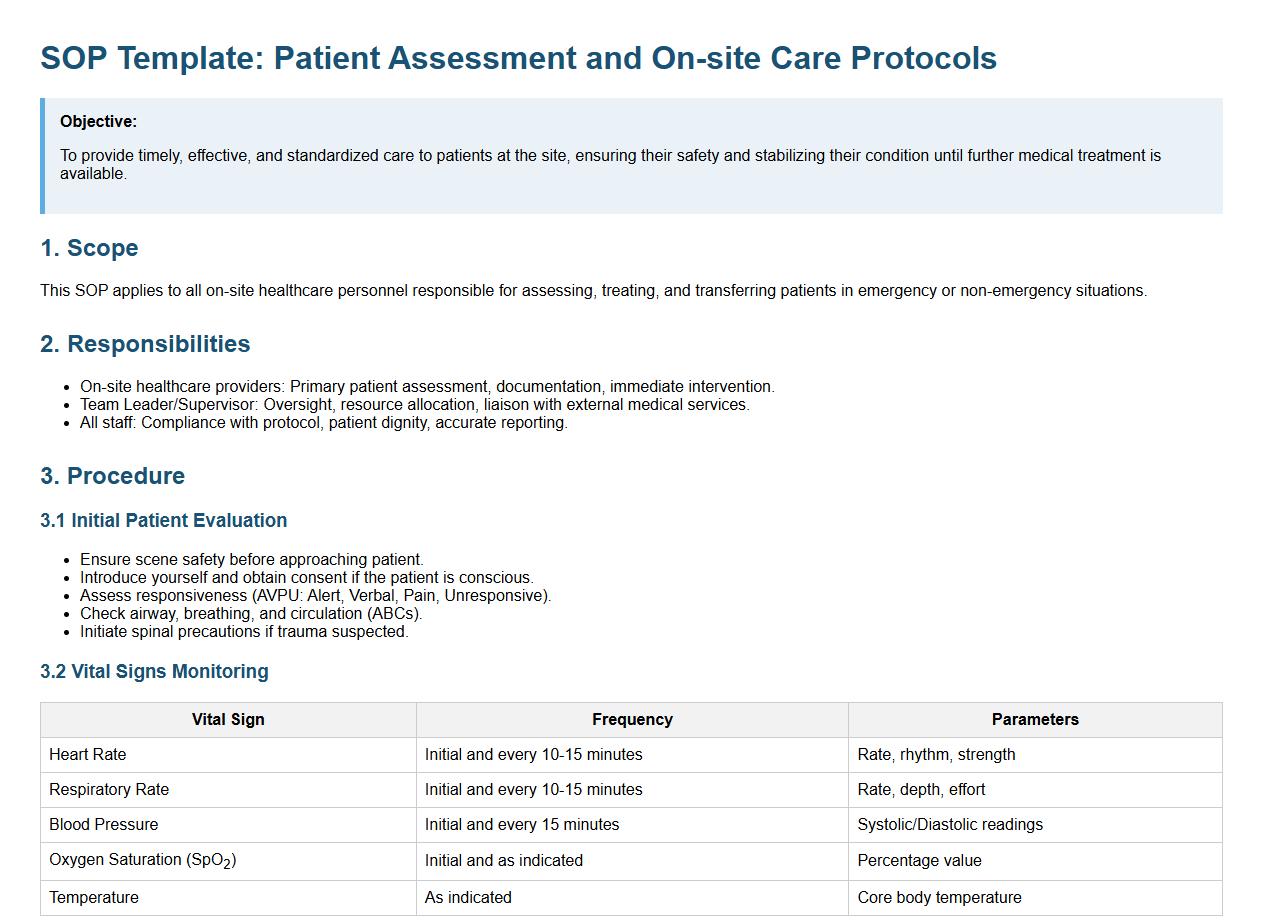Click the objective description paragraph

pos(610,164)
